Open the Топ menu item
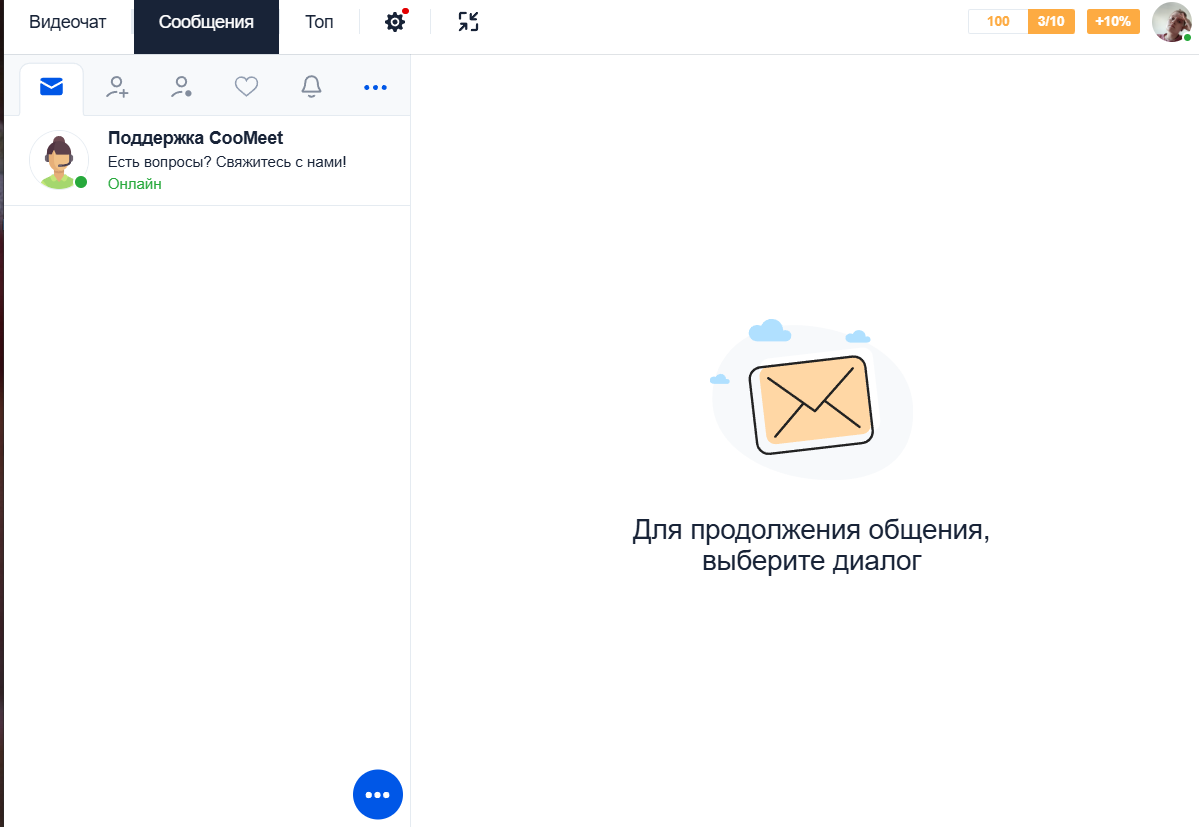Screen dimensions: 1199x827 [x=317, y=21]
